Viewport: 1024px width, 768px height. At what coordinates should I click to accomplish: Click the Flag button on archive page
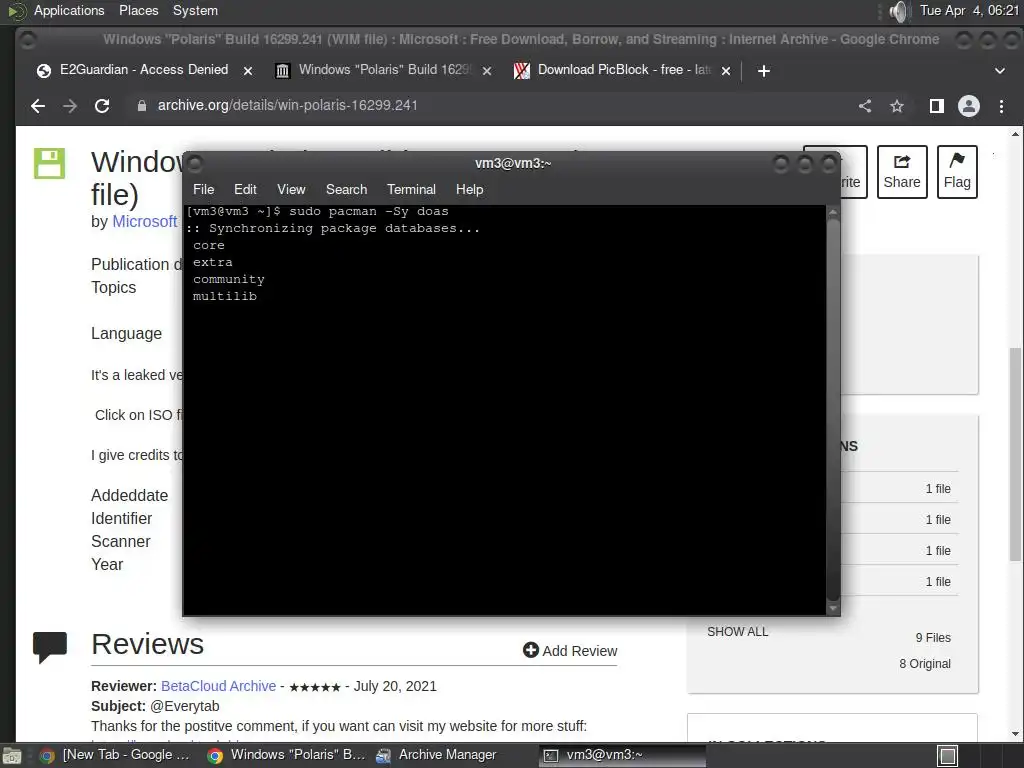(957, 172)
